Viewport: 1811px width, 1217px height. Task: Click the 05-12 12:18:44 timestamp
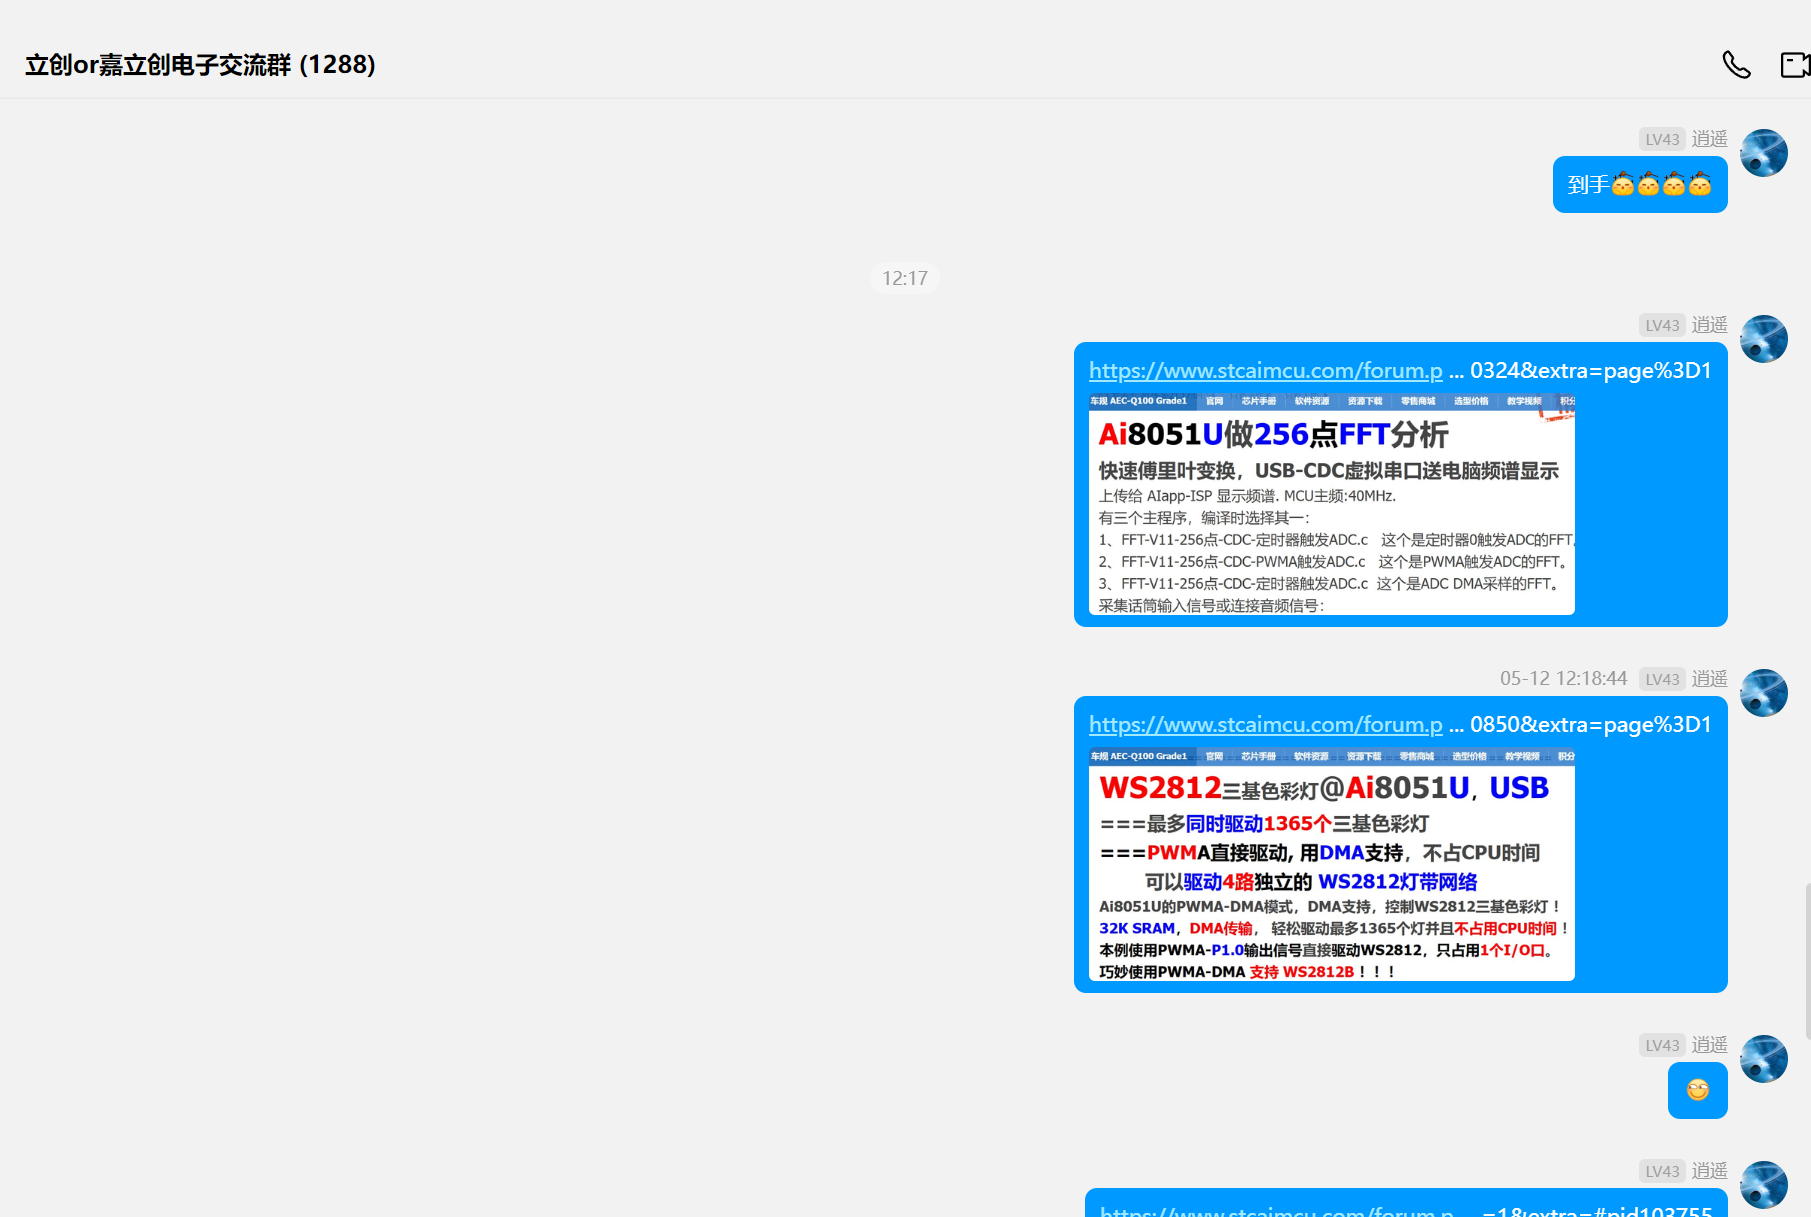click(1563, 679)
